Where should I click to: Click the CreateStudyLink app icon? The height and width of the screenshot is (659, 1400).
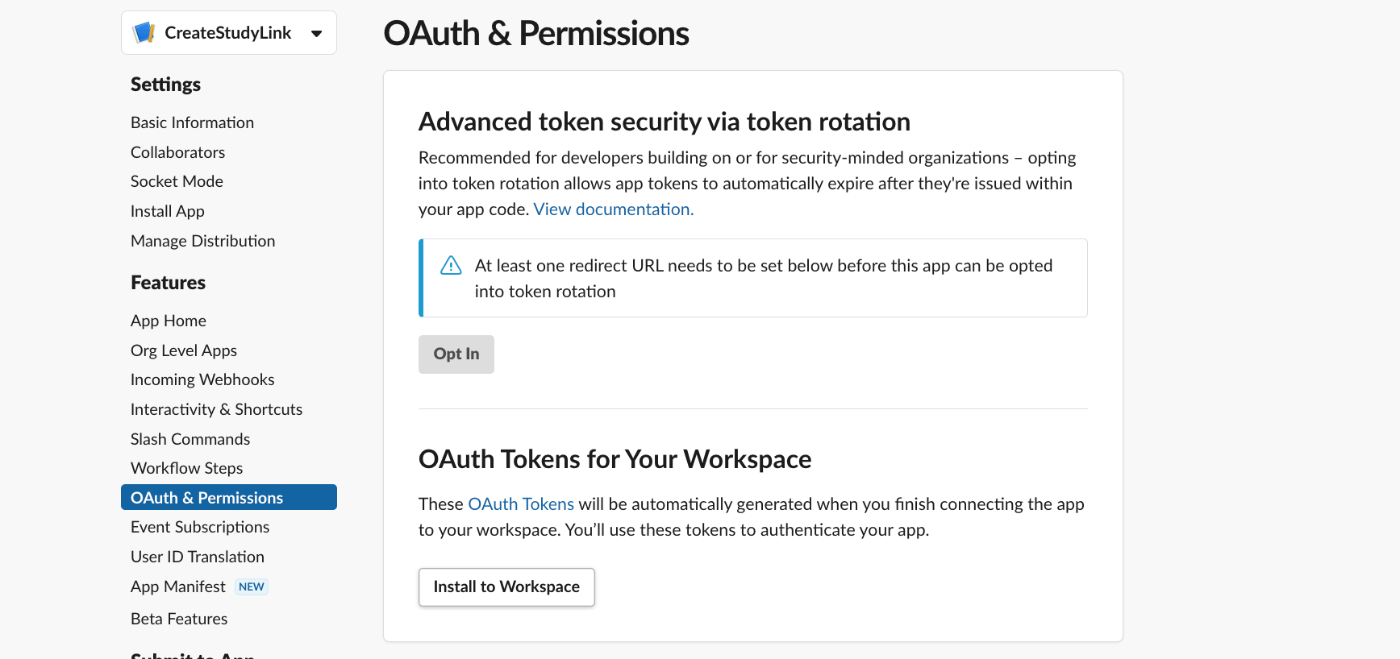(x=144, y=33)
